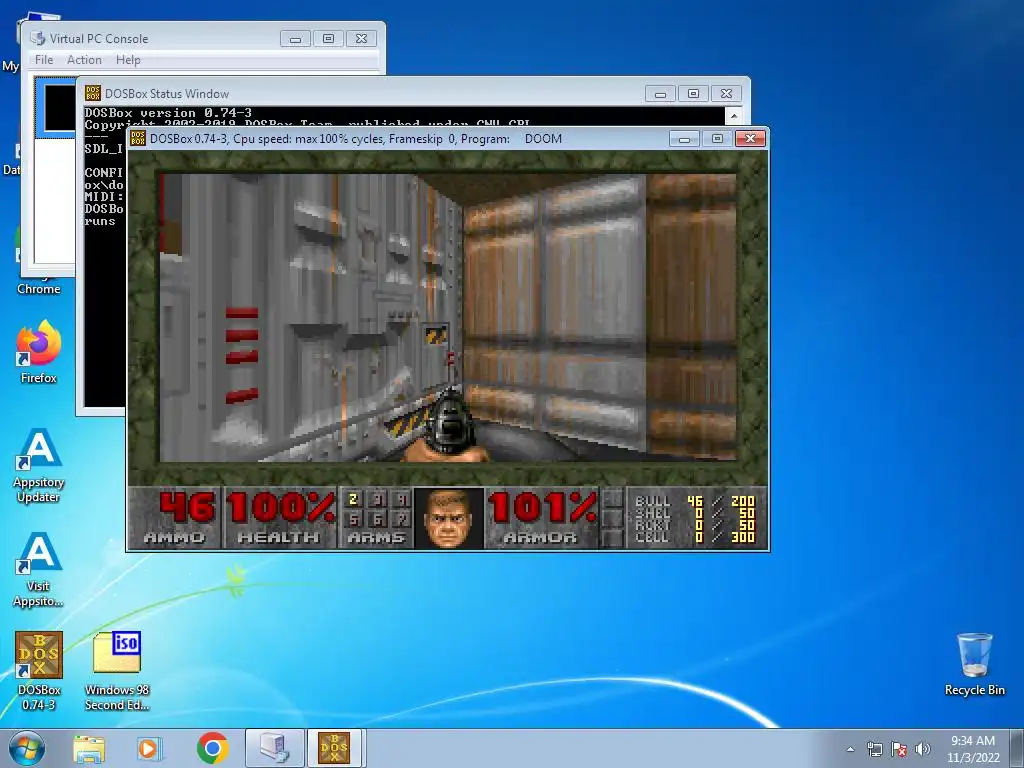Open the Windows Start orb
Viewport: 1024px width, 768px height.
[x=26, y=748]
